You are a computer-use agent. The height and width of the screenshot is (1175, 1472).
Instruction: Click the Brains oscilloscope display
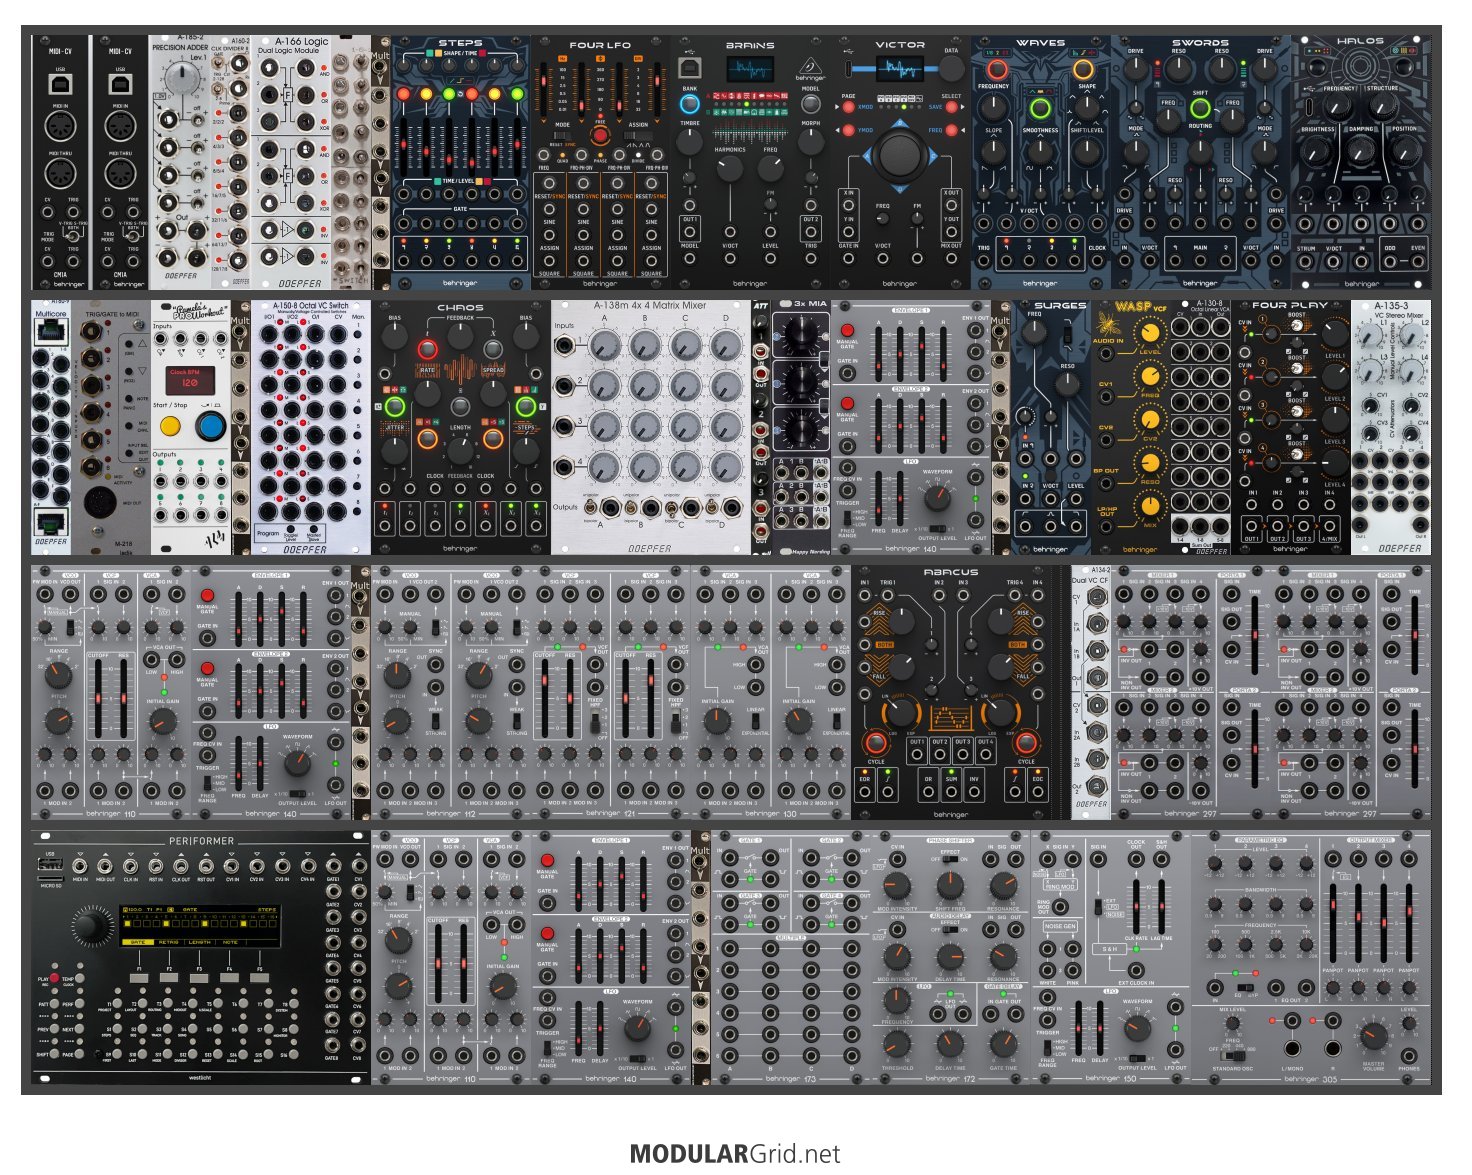[x=750, y=69]
